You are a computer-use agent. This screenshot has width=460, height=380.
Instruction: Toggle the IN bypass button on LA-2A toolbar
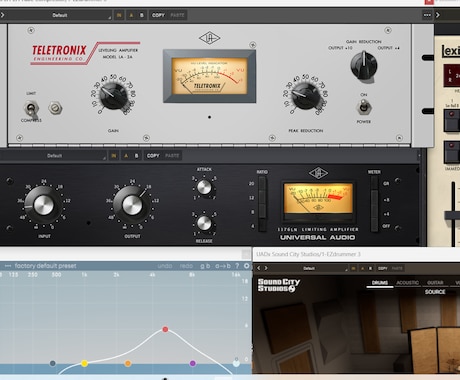click(119, 15)
